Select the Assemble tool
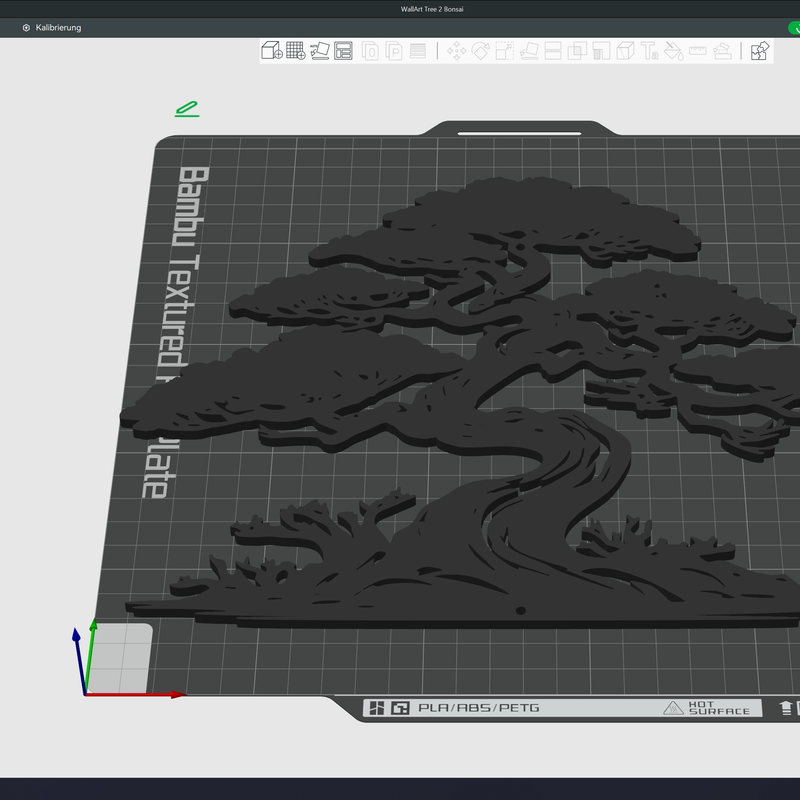 (x=722, y=51)
